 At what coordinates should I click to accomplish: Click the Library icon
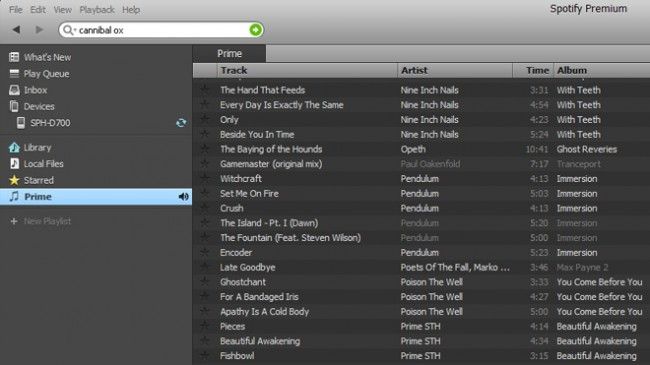click(14, 147)
